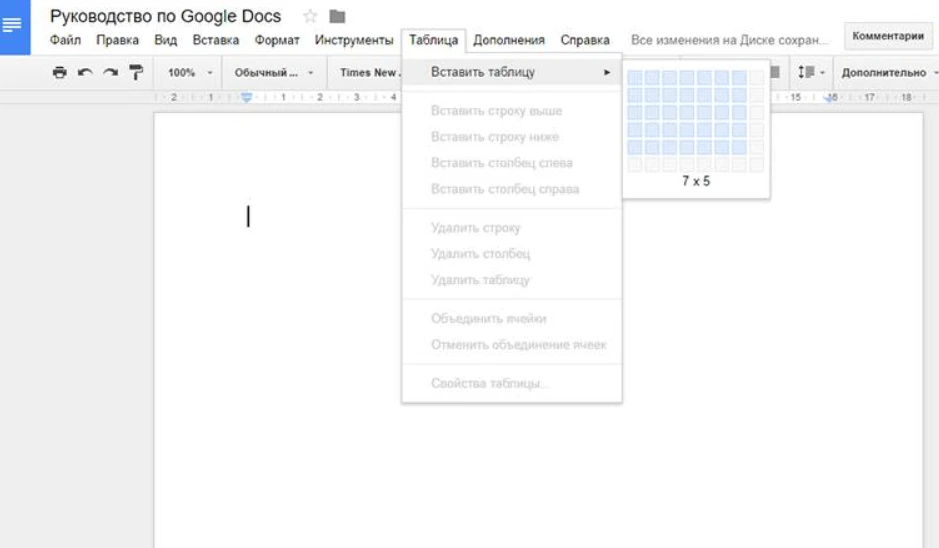Open the Инструменты menu
This screenshot has height=548, width=939.
click(x=354, y=40)
